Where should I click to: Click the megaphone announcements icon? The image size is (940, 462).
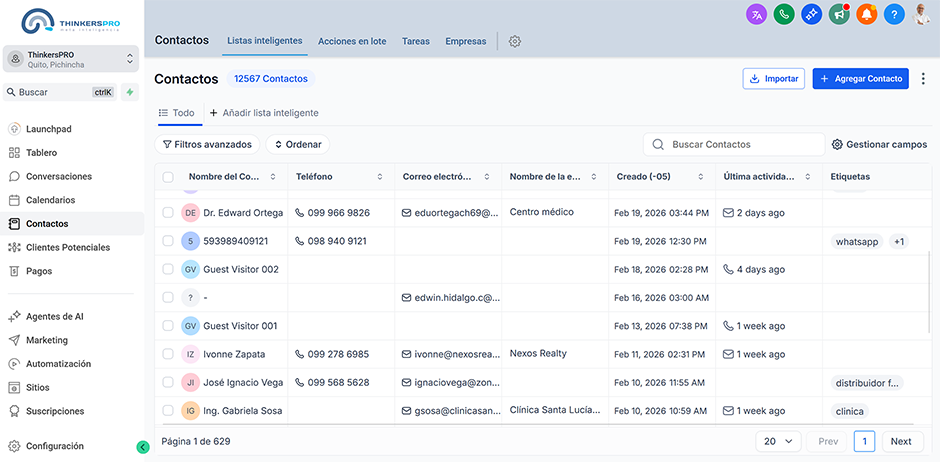click(839, 14)
